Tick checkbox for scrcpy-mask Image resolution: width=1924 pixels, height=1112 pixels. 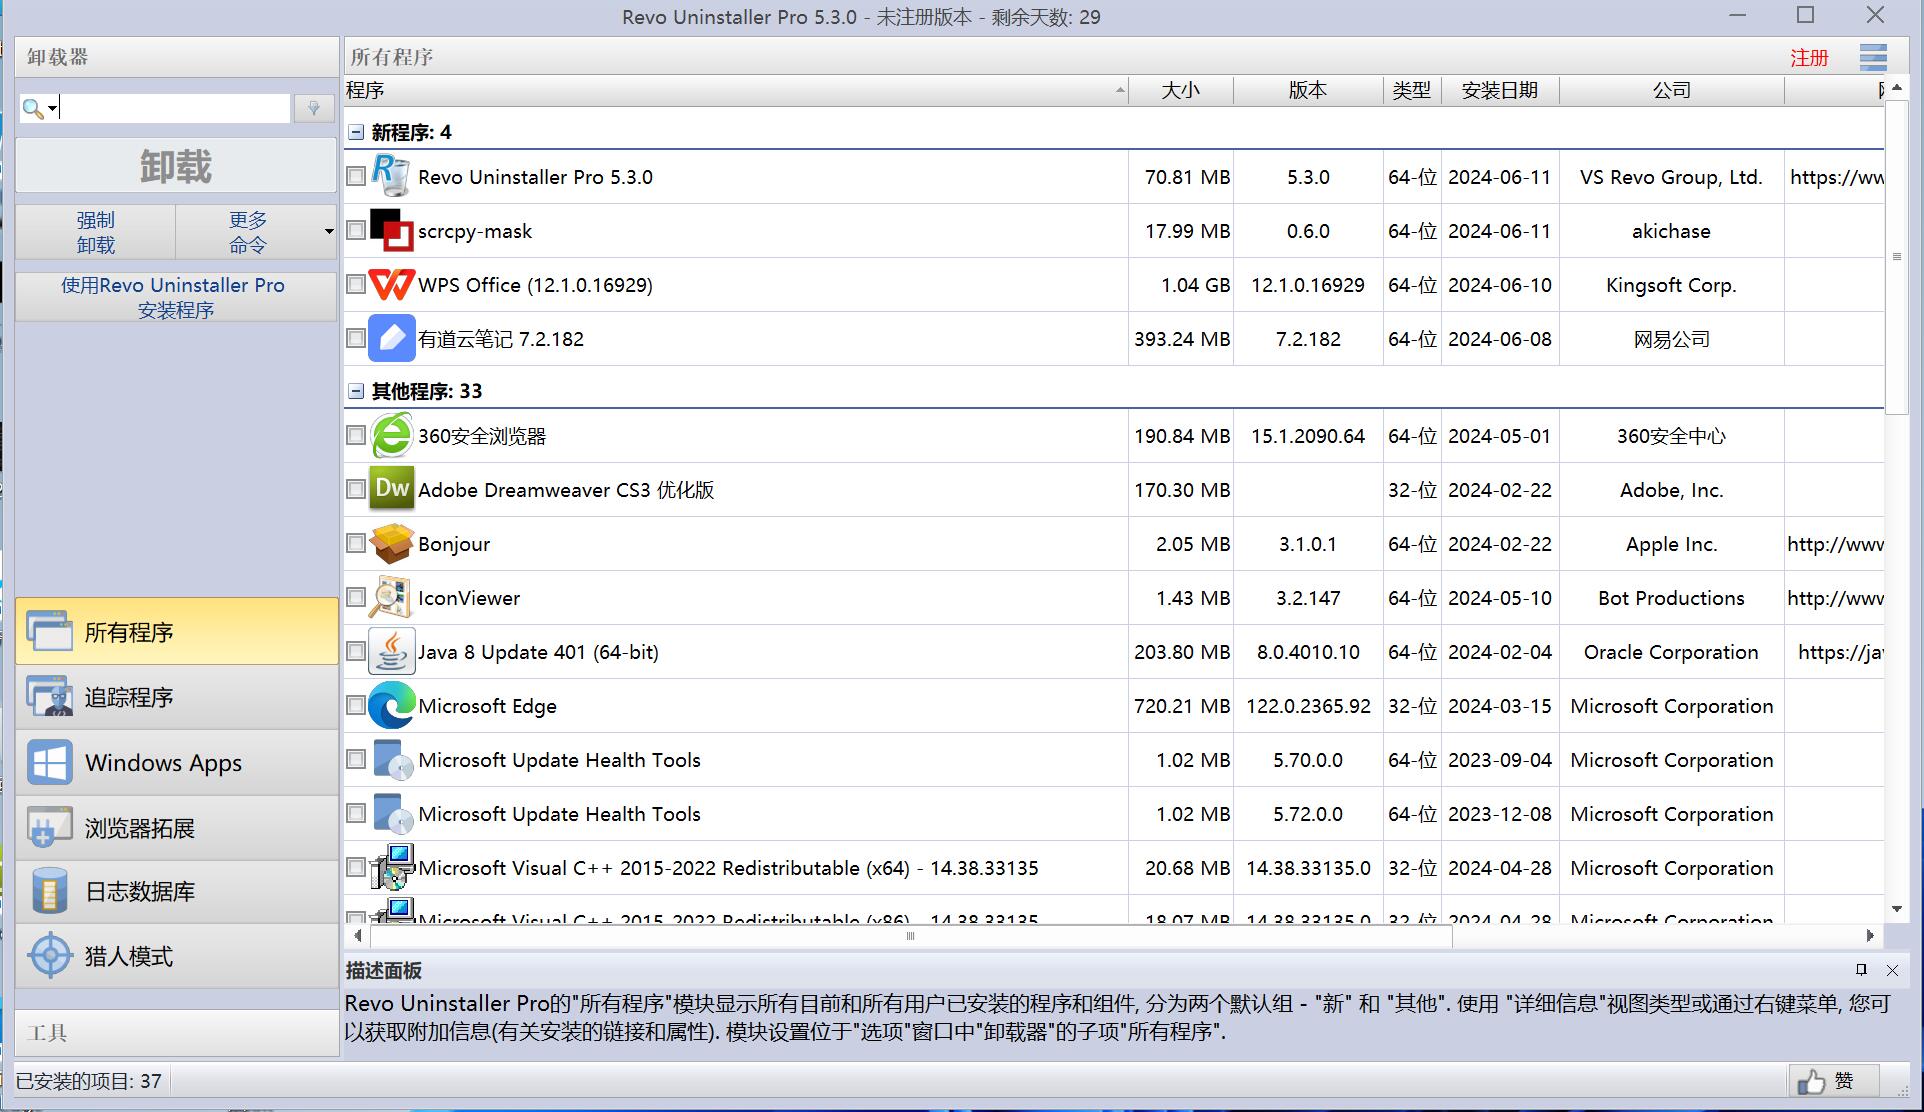click(x=355, y=230)
